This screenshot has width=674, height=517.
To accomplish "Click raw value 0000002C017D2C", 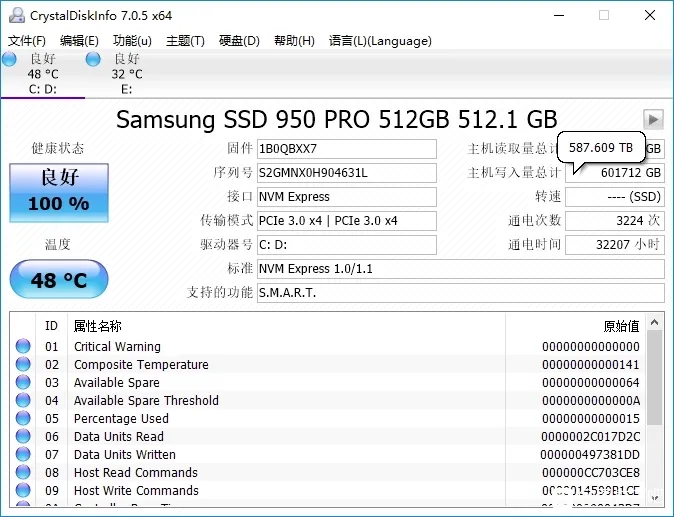I will tap(591, 437).
